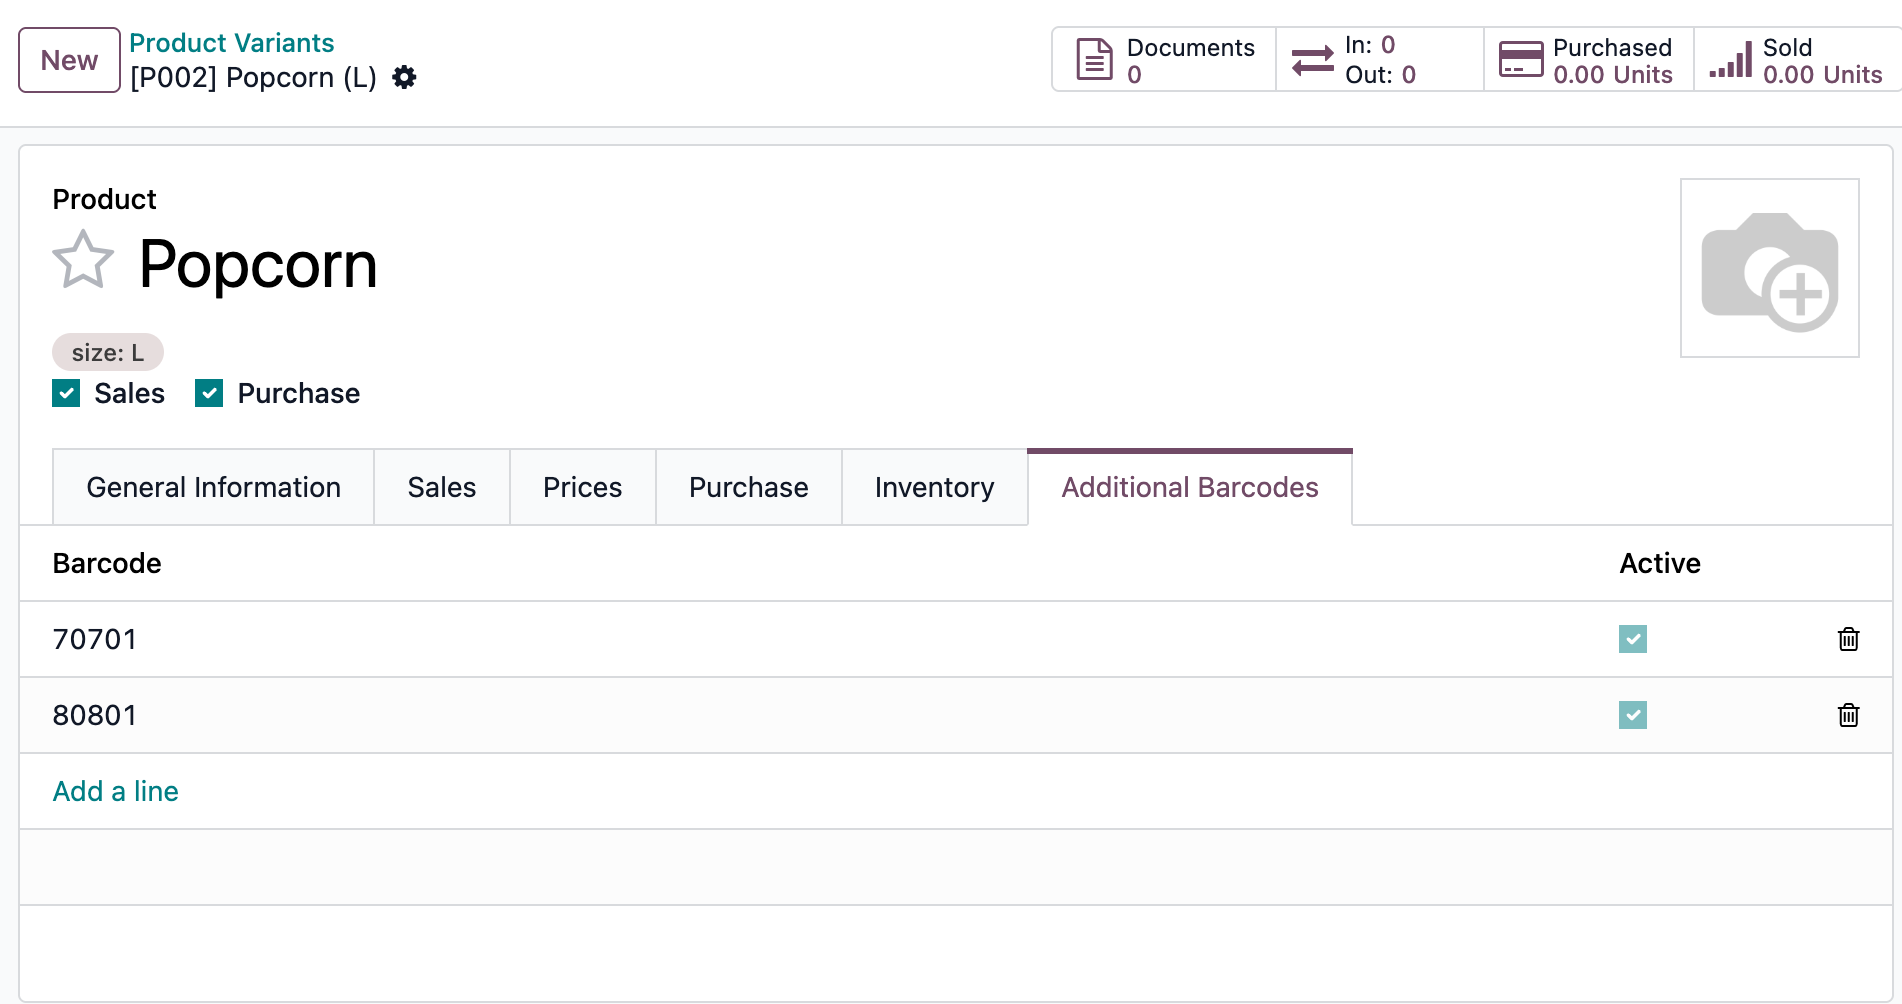Select the barcode 70701 cell
Viewport: 1902px width, 1004px height.
click(94, 639)
